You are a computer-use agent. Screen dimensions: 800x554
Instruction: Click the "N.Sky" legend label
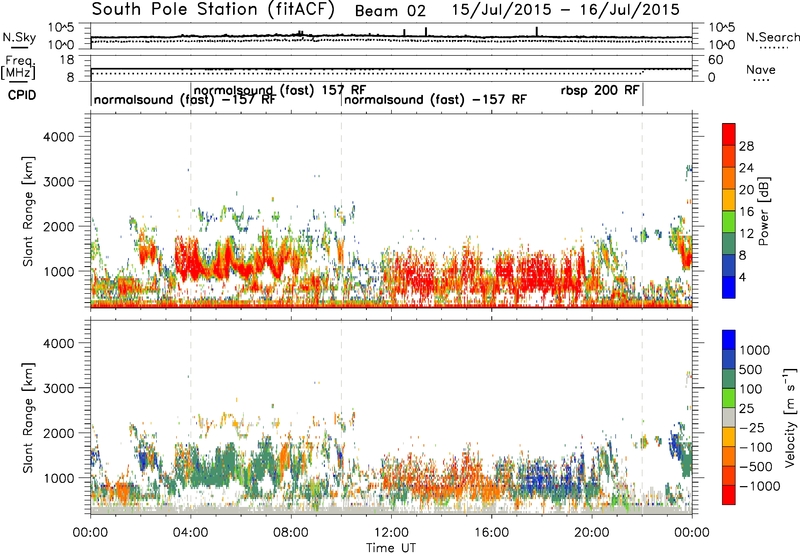[19, 37]
